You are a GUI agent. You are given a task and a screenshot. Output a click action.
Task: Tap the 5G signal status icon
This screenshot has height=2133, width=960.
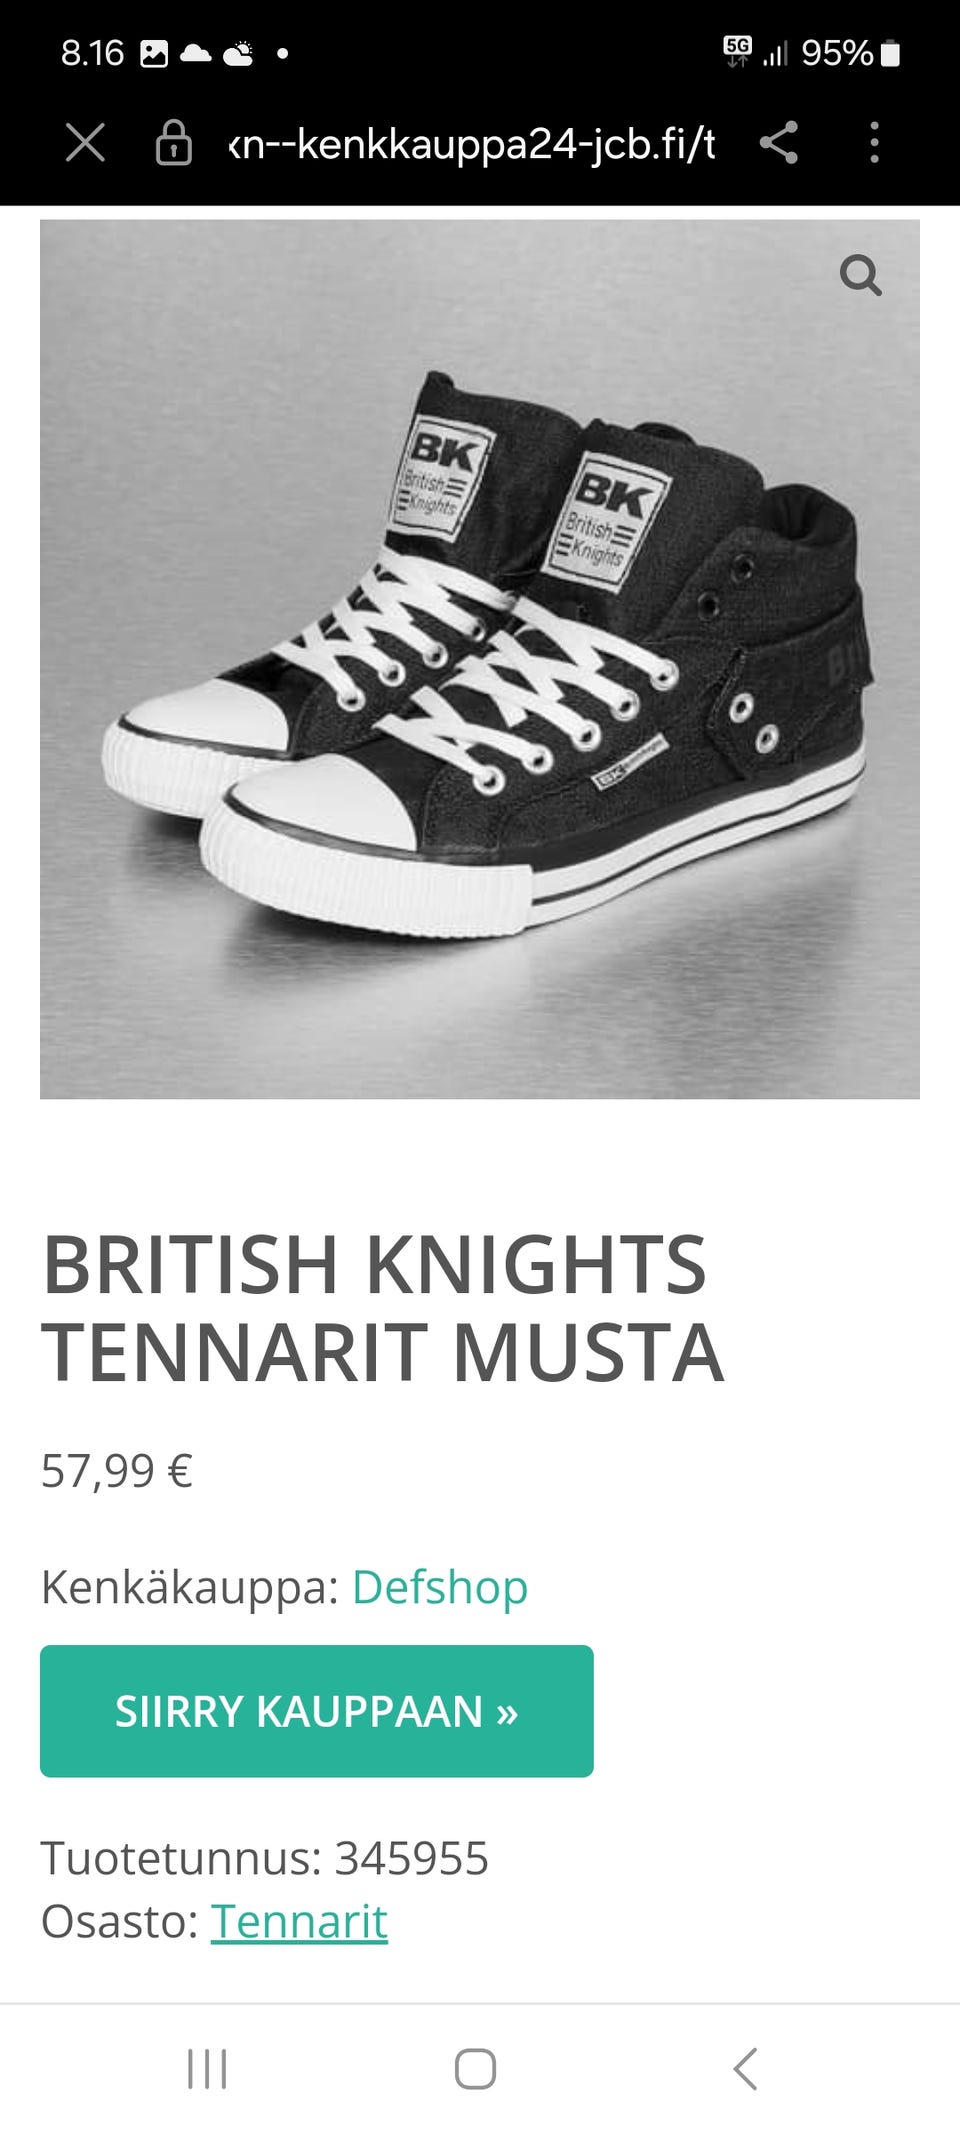[738, 51]
